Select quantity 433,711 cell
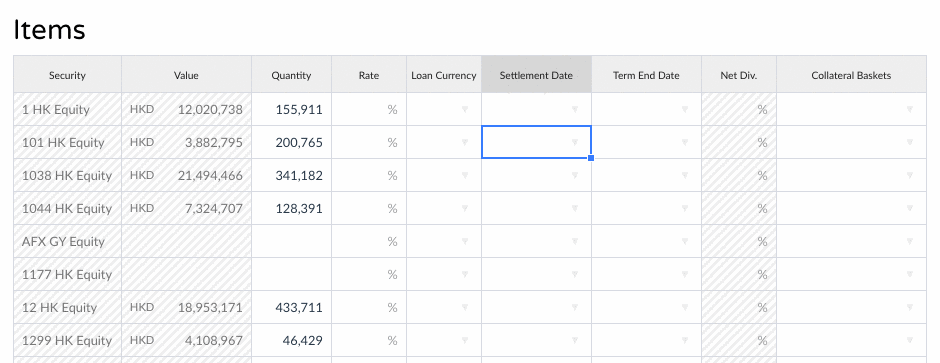940x363 pixels. tap(291, 307)
